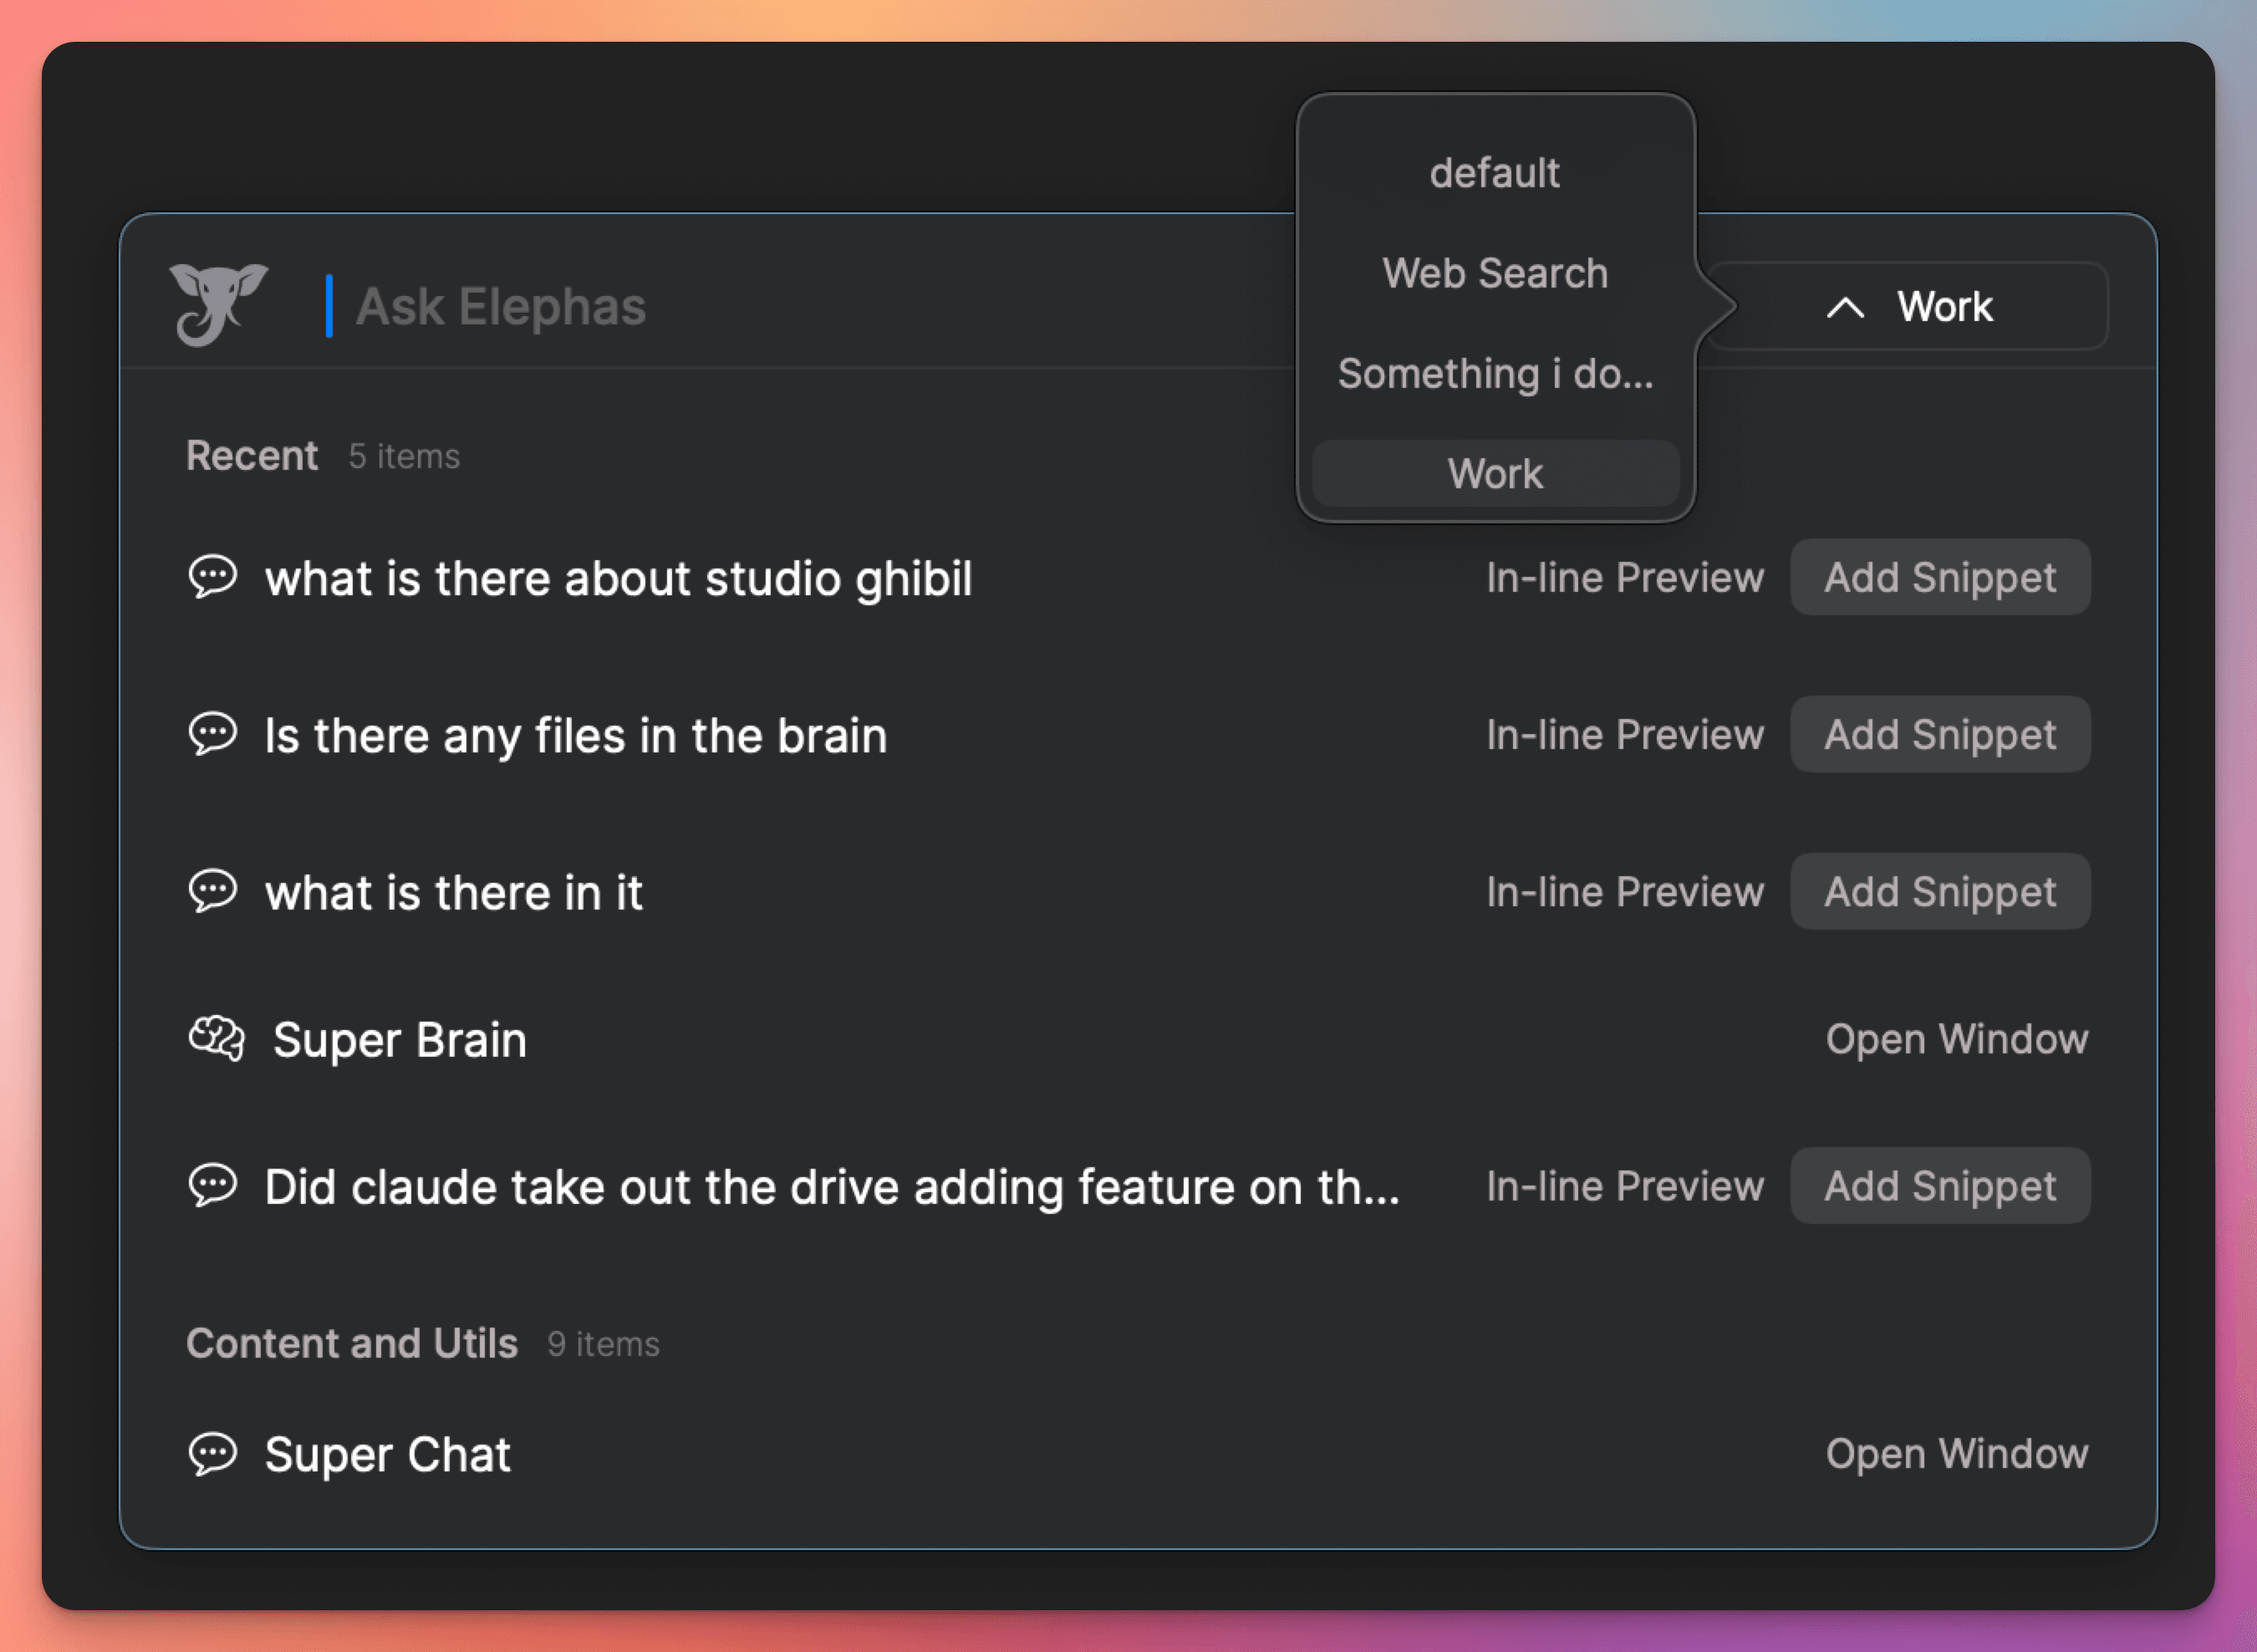Open Window for Super Brain
This screenshot has height=1652, width=2257.
pyautogui.click(x=1956, y=1038)
